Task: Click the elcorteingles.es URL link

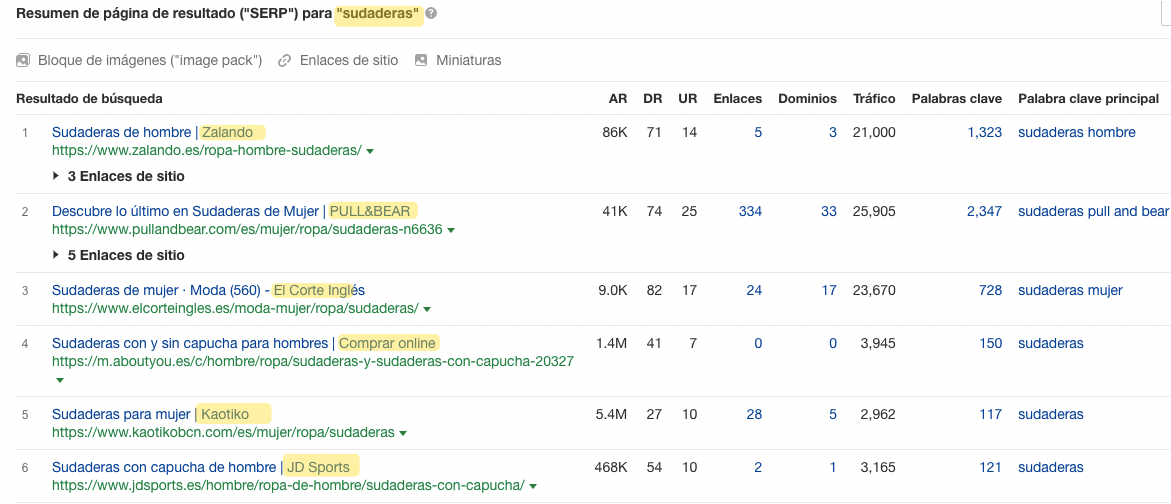Action: click(235, 308)
